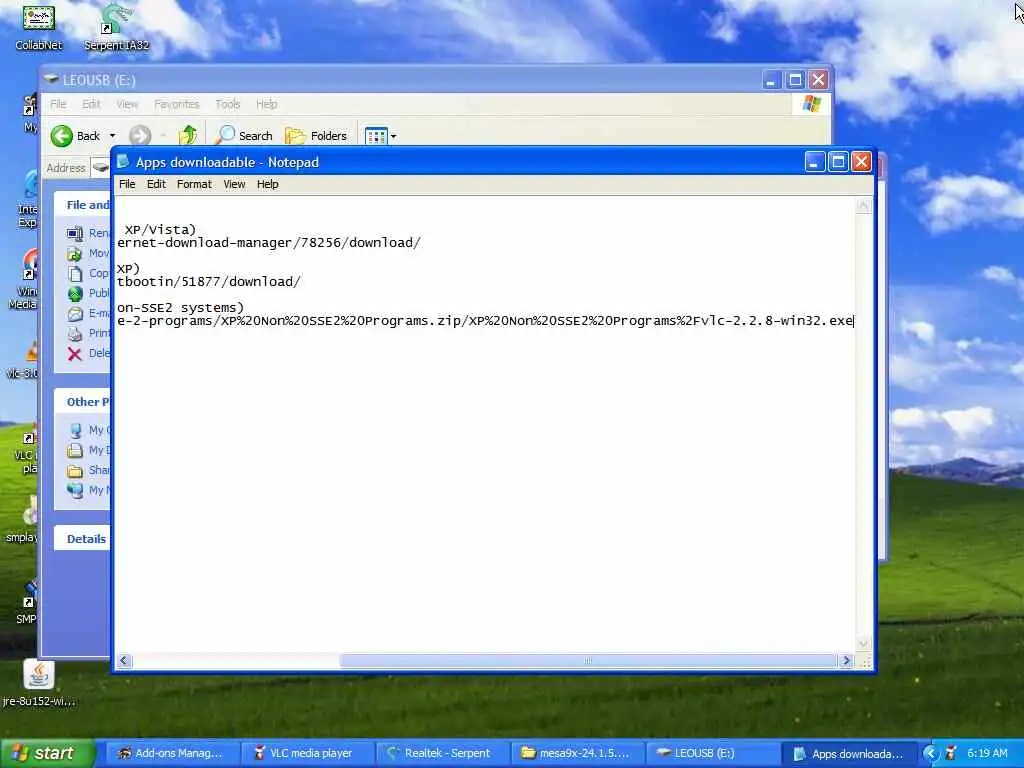The image size is (1024, 768).
Task: Click Notepad vertical scrollbar up arrow
Action: [863, 205]
